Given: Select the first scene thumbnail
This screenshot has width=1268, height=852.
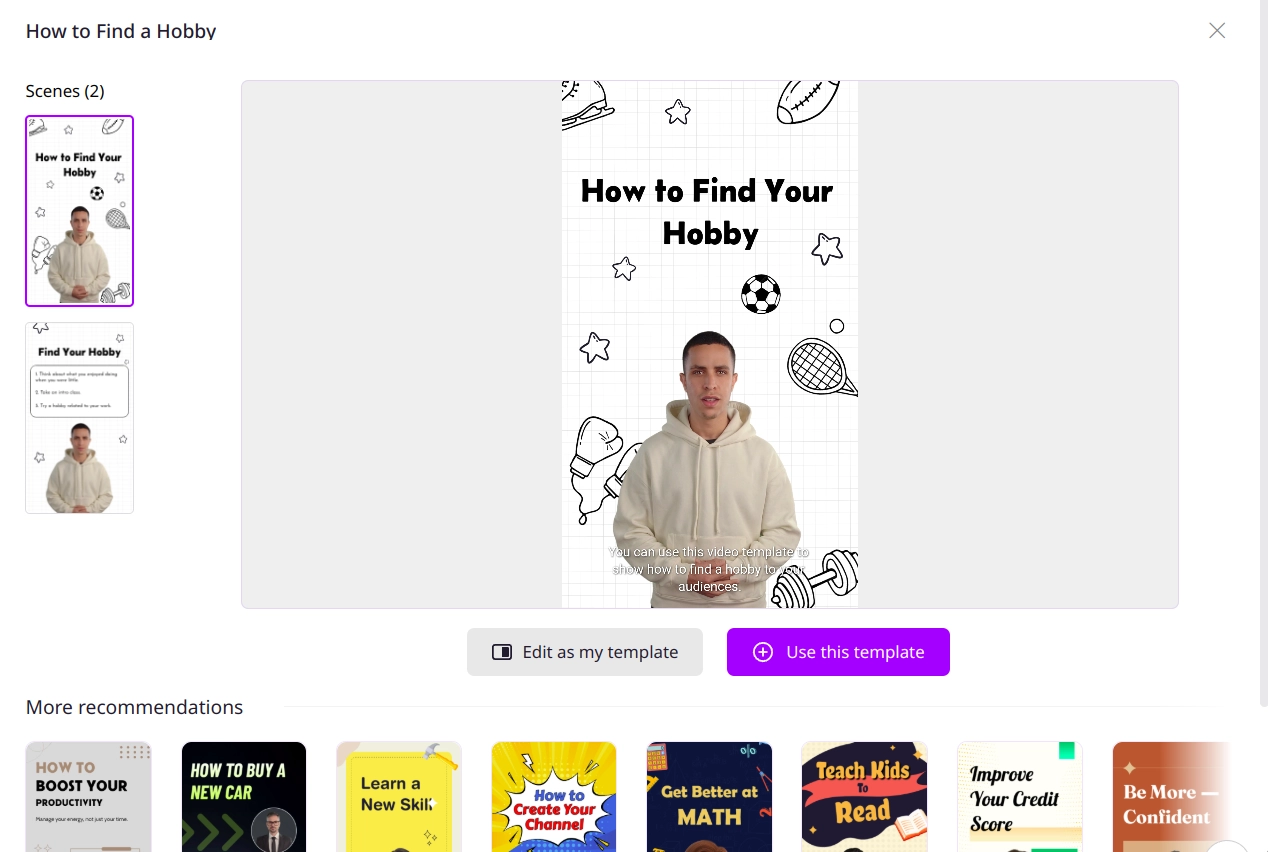Looking at the screenshot, I should pyautogui.click(x=80, y=211).
